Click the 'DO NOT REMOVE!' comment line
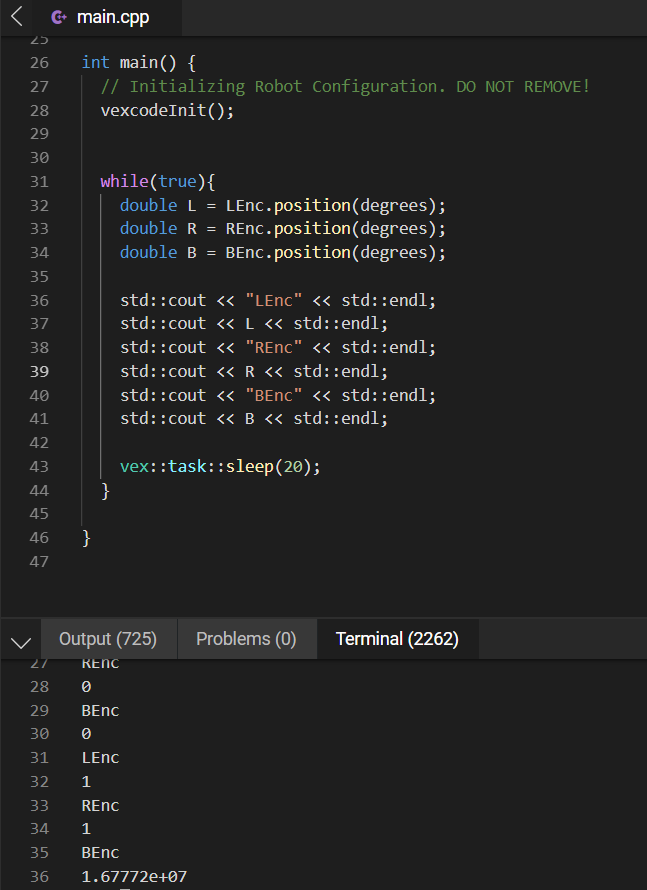 [x=345, y=86]
